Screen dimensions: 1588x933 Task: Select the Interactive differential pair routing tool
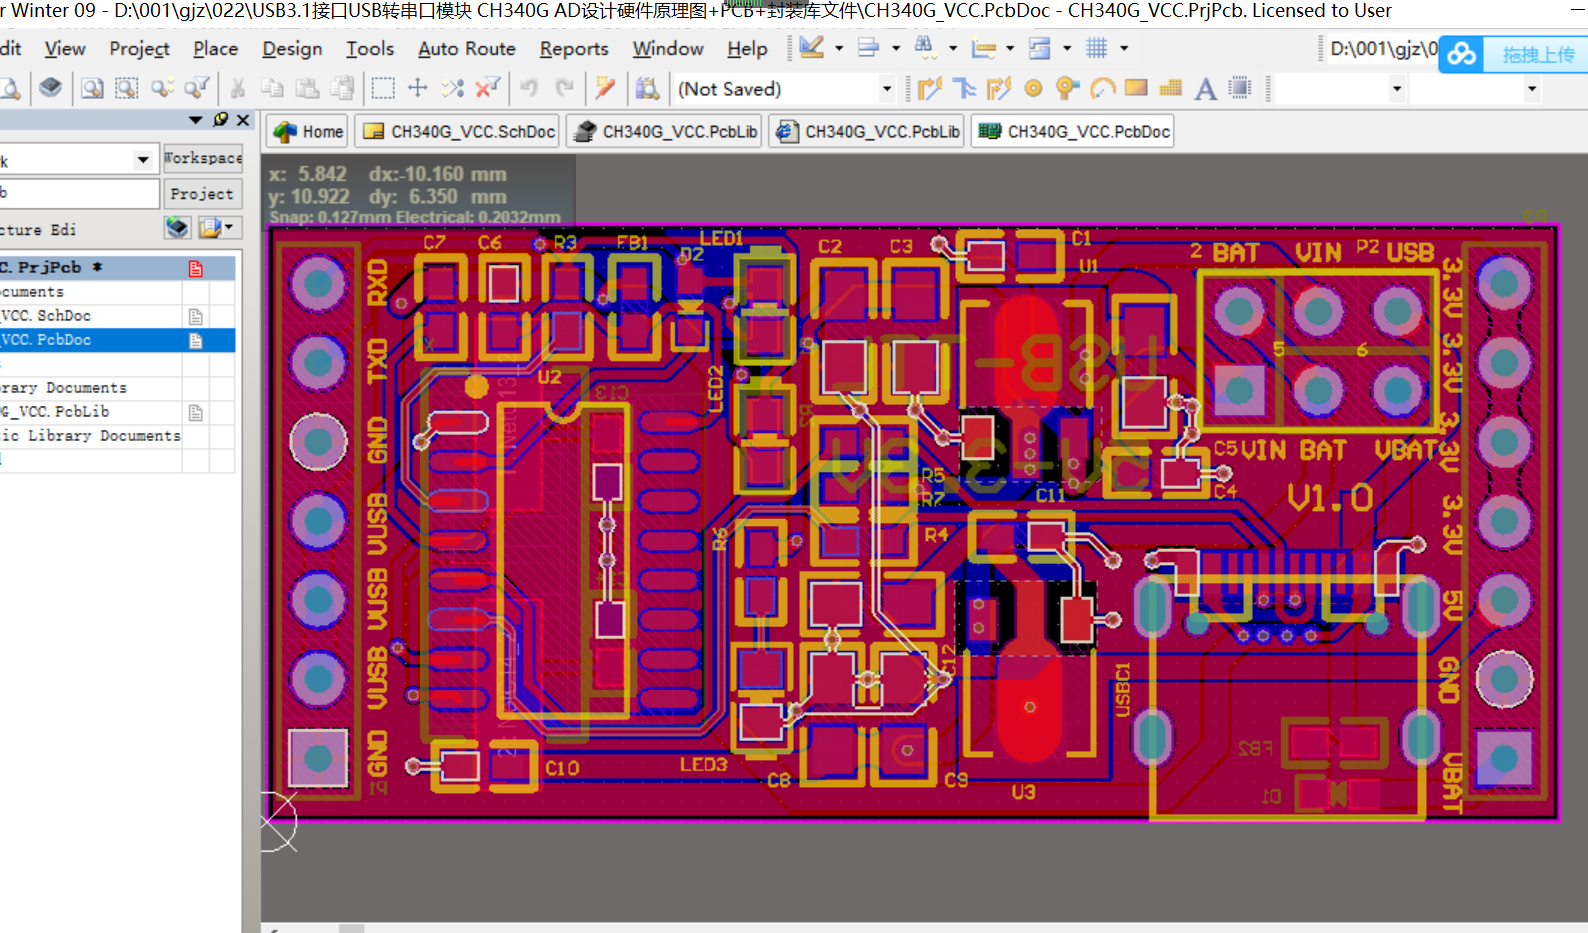(x=999, y=88)
